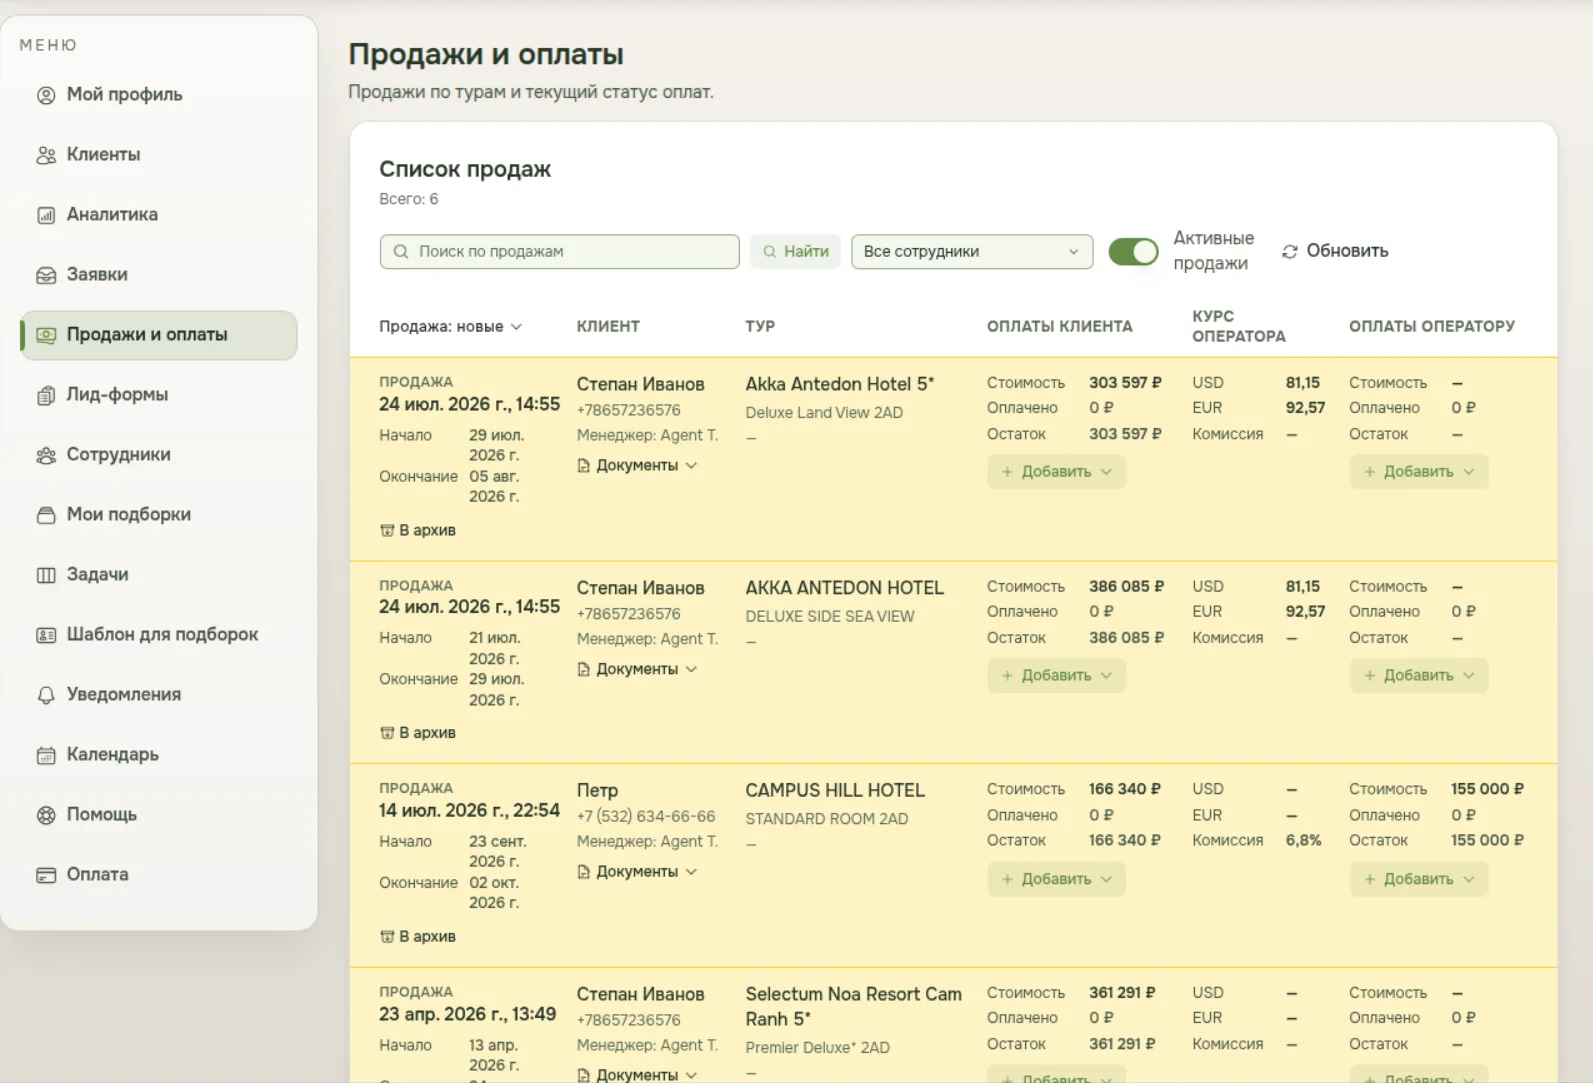Click the columns icon next to Задачи
The image size is (1593, 1083).
(x=46, y=575)
